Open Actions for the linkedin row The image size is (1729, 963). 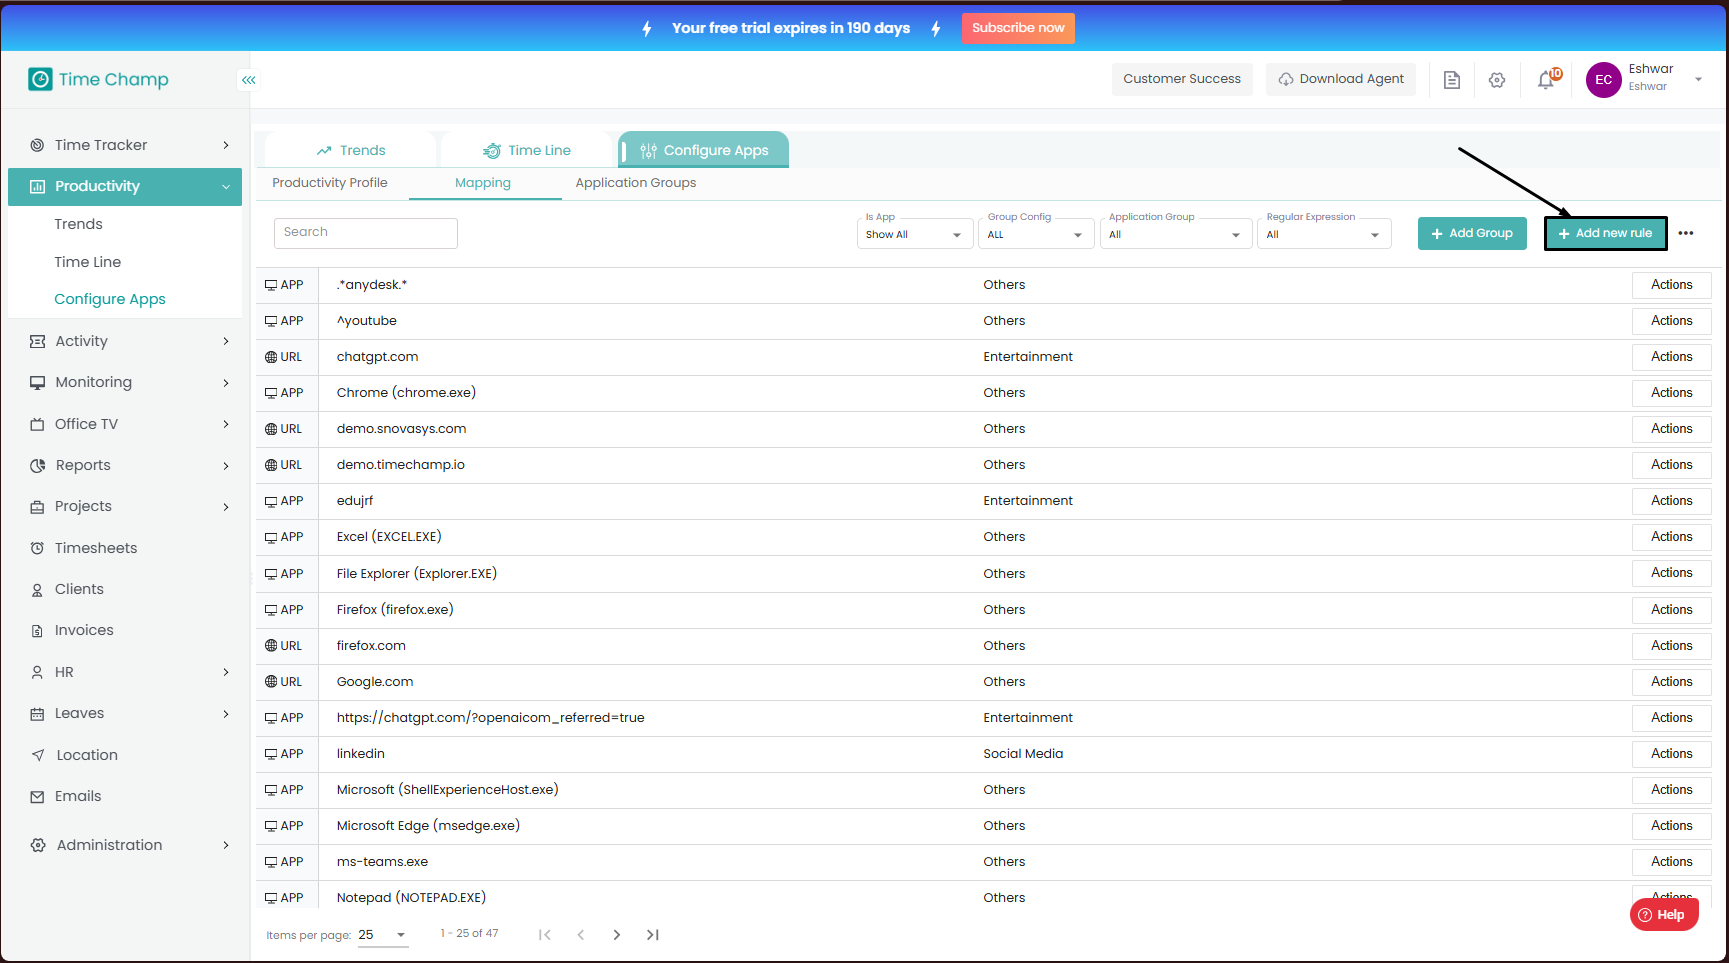point(1672,754)
